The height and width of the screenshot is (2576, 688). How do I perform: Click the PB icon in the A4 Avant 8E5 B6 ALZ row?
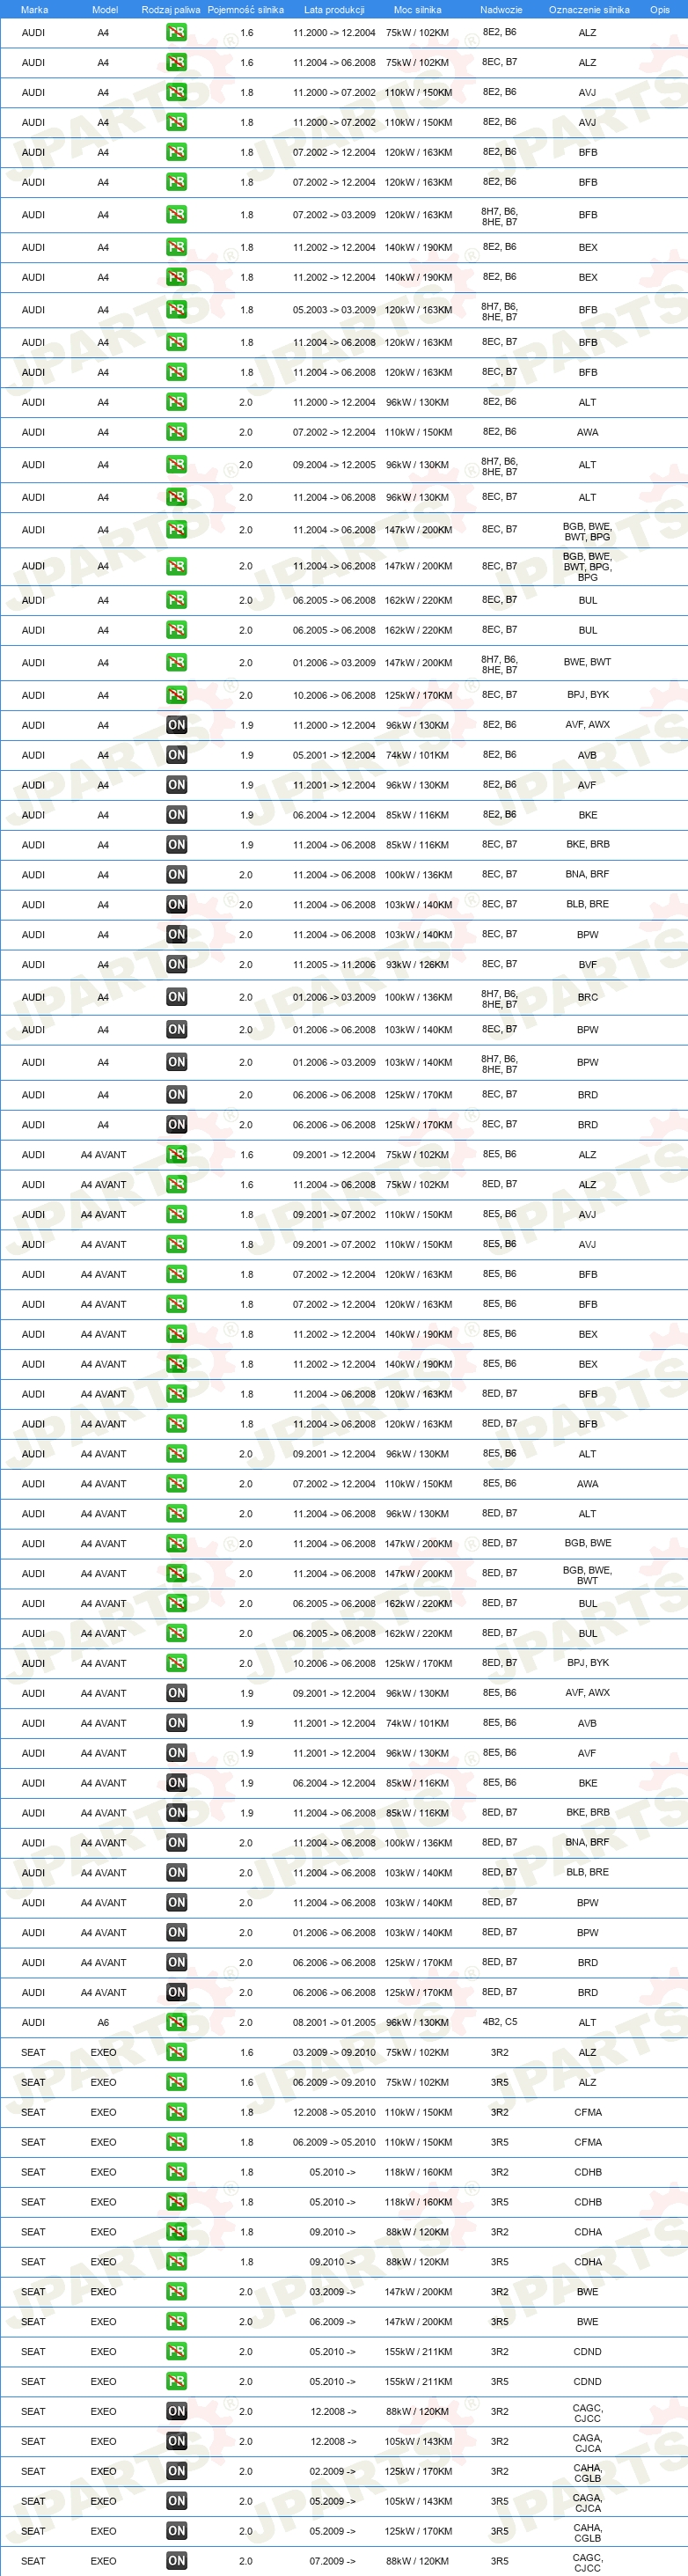(x=176, y=1155)
